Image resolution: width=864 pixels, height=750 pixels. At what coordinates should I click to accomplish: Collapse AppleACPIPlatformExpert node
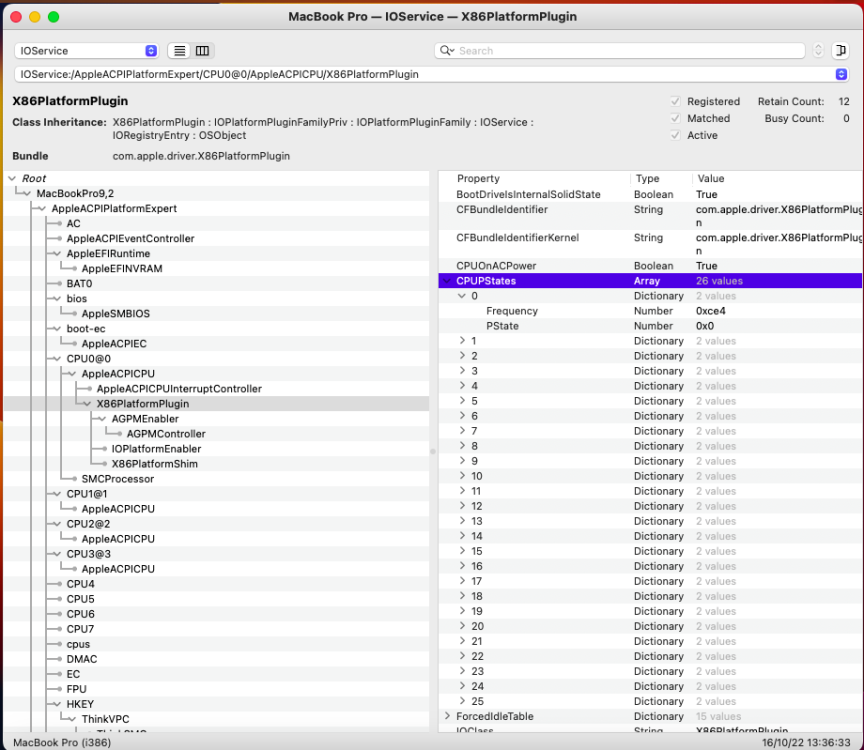(42, 209)
